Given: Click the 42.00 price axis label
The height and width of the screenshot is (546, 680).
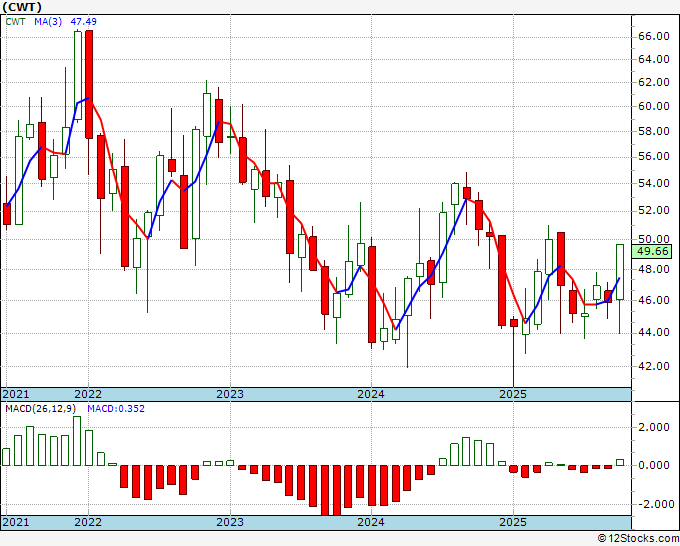Looking at the screenshot, I should (654, 366).
